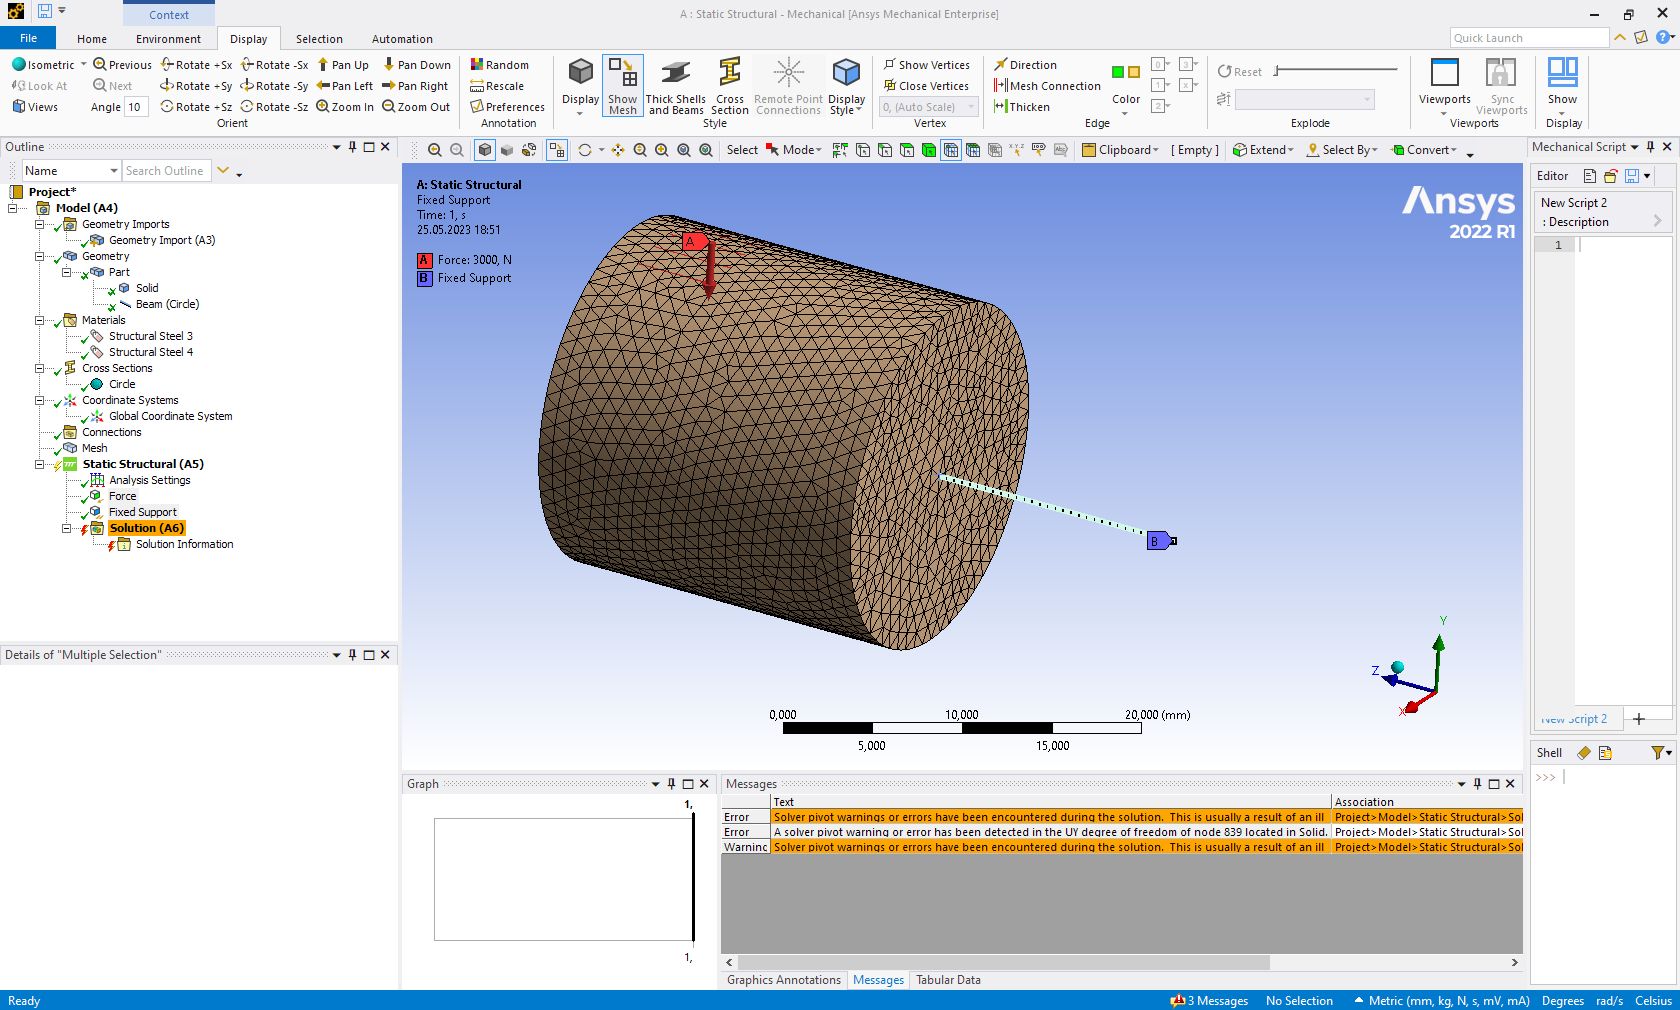
Task: Open the Convert selection dropdown
Action: [1424, 150]
